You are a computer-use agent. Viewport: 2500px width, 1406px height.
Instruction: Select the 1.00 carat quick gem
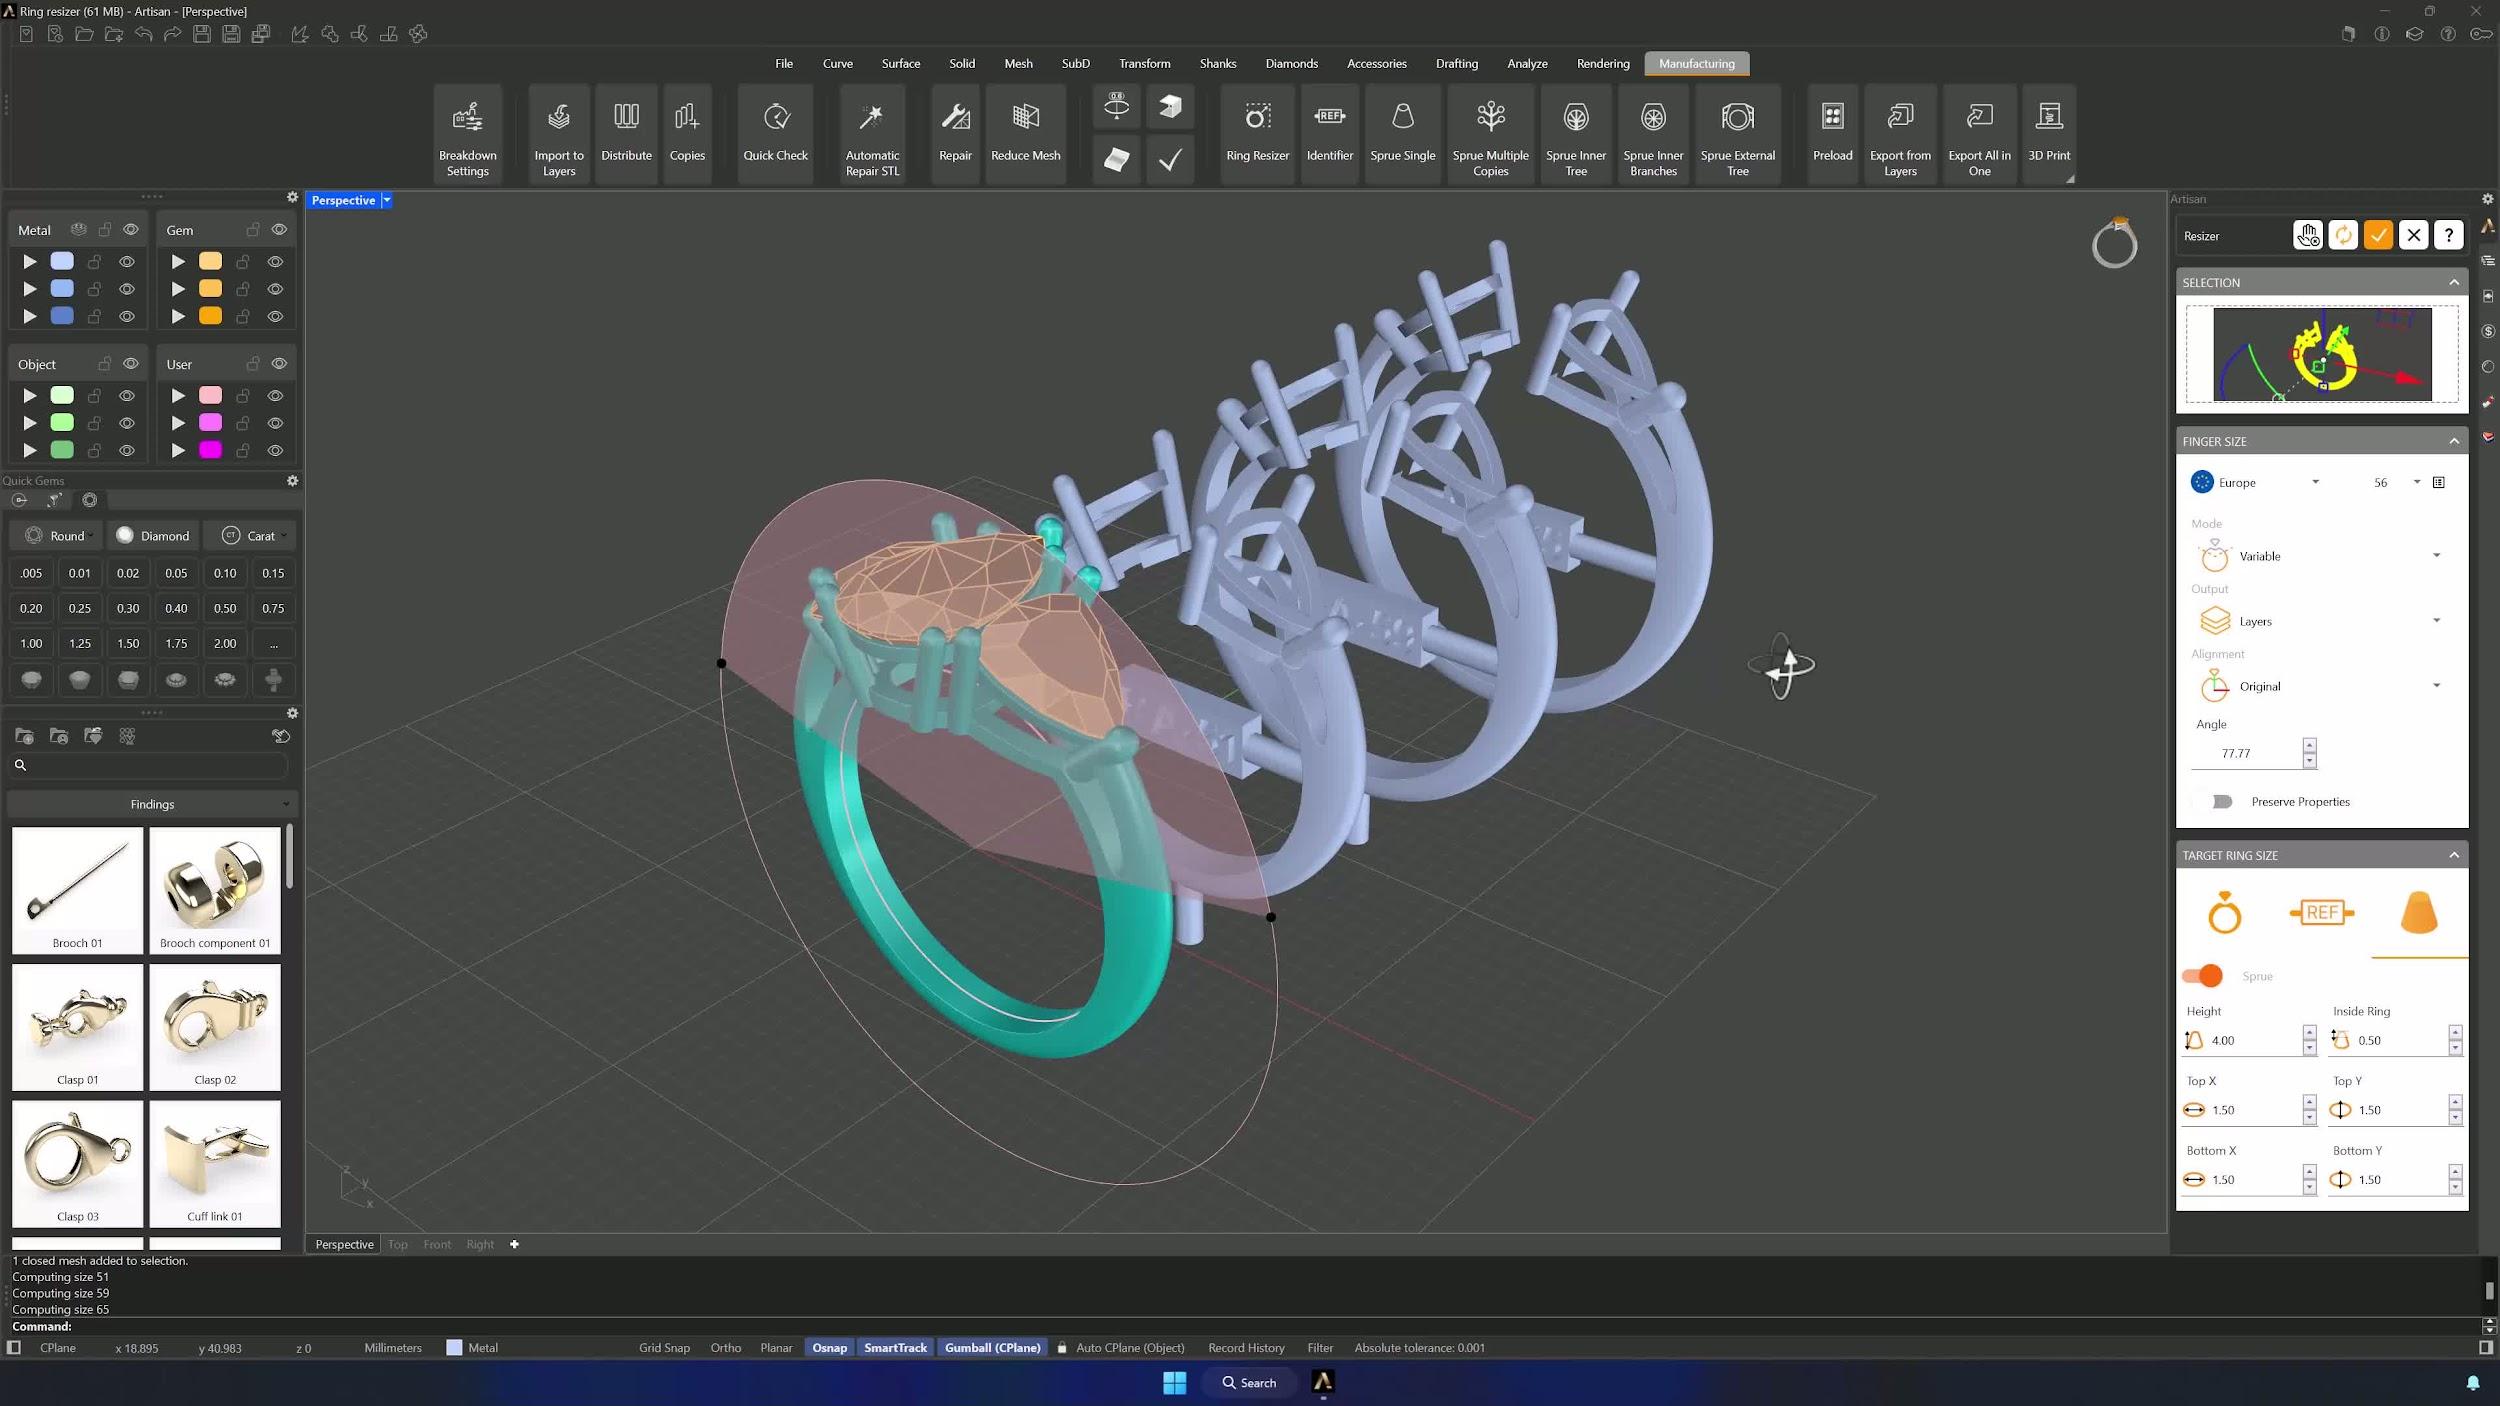point(31,643)
